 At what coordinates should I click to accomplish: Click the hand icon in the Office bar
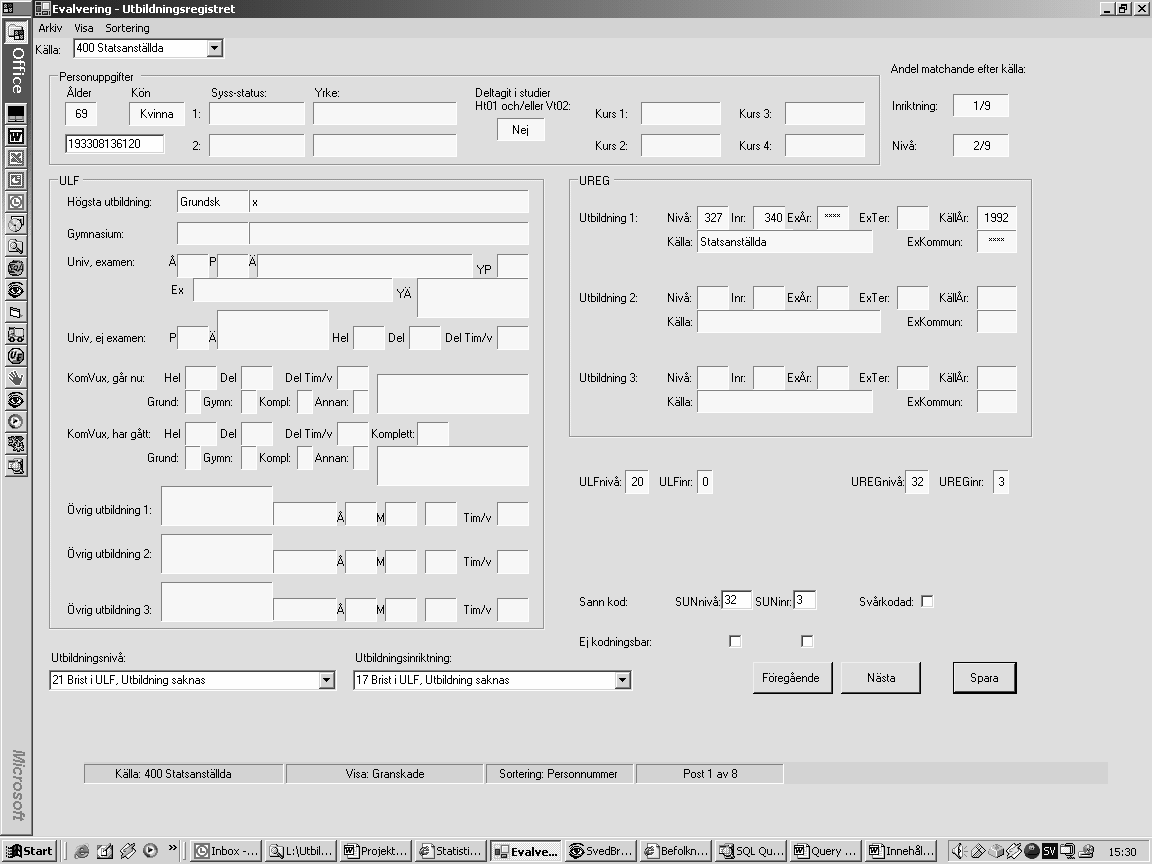[x=15, y=378]
